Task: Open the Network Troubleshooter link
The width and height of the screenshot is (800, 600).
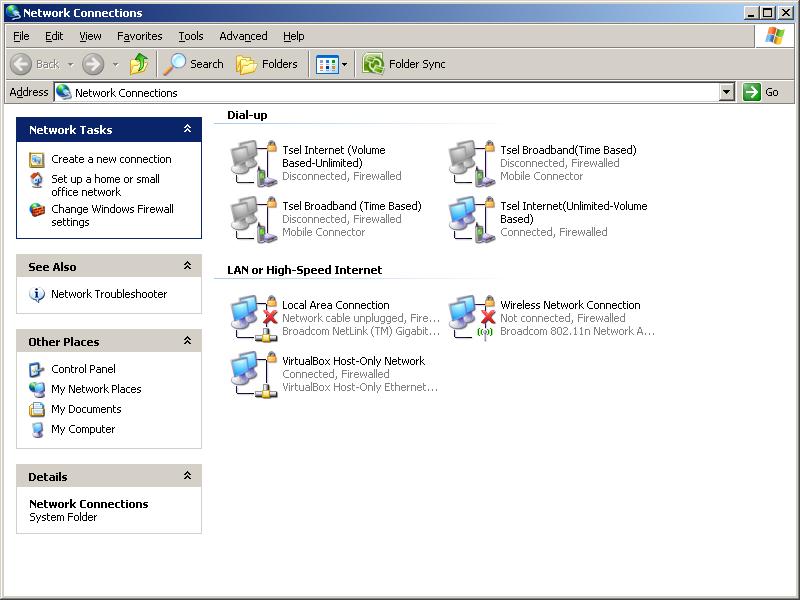Action: 109,294
